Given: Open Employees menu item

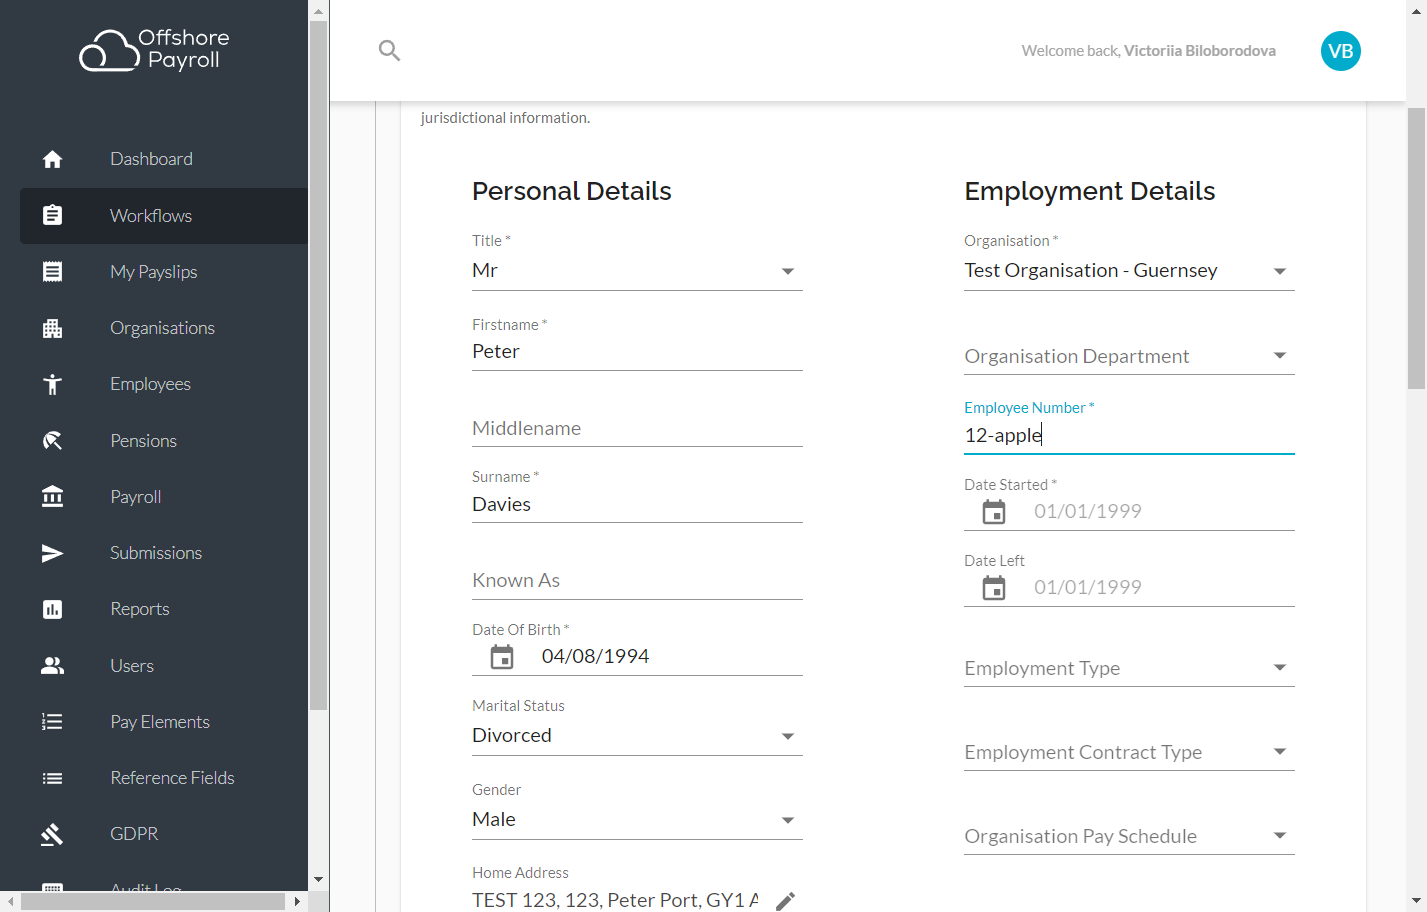Looking at the screenshot, I should pos(164,384).
